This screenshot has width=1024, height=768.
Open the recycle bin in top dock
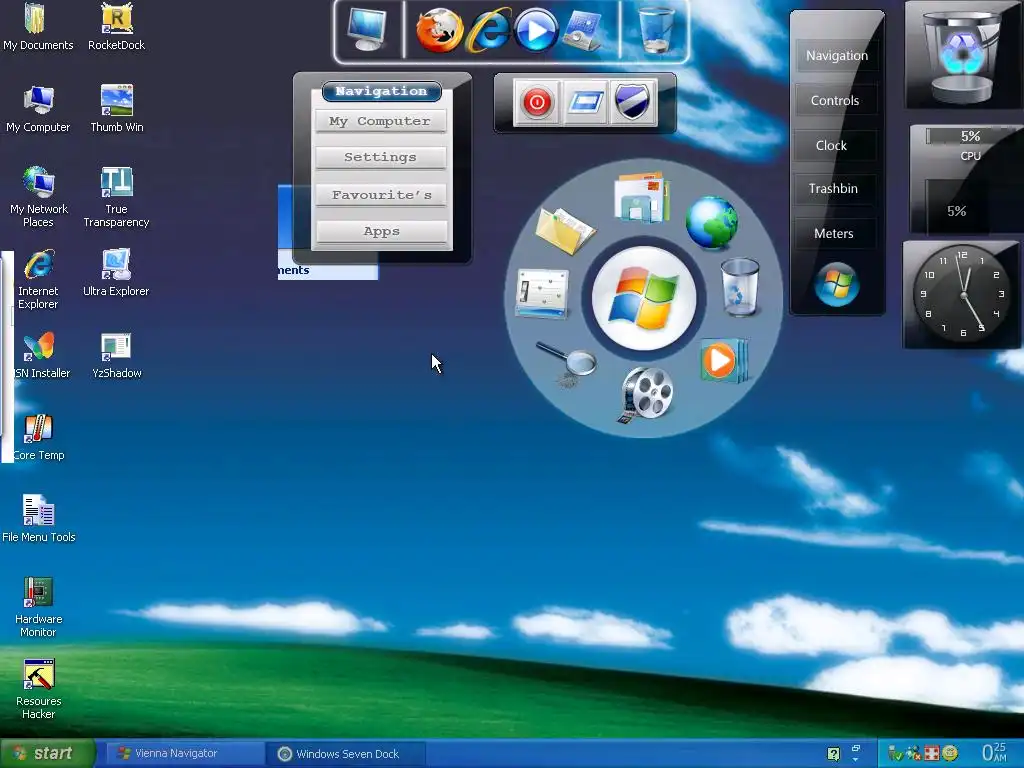656,29
